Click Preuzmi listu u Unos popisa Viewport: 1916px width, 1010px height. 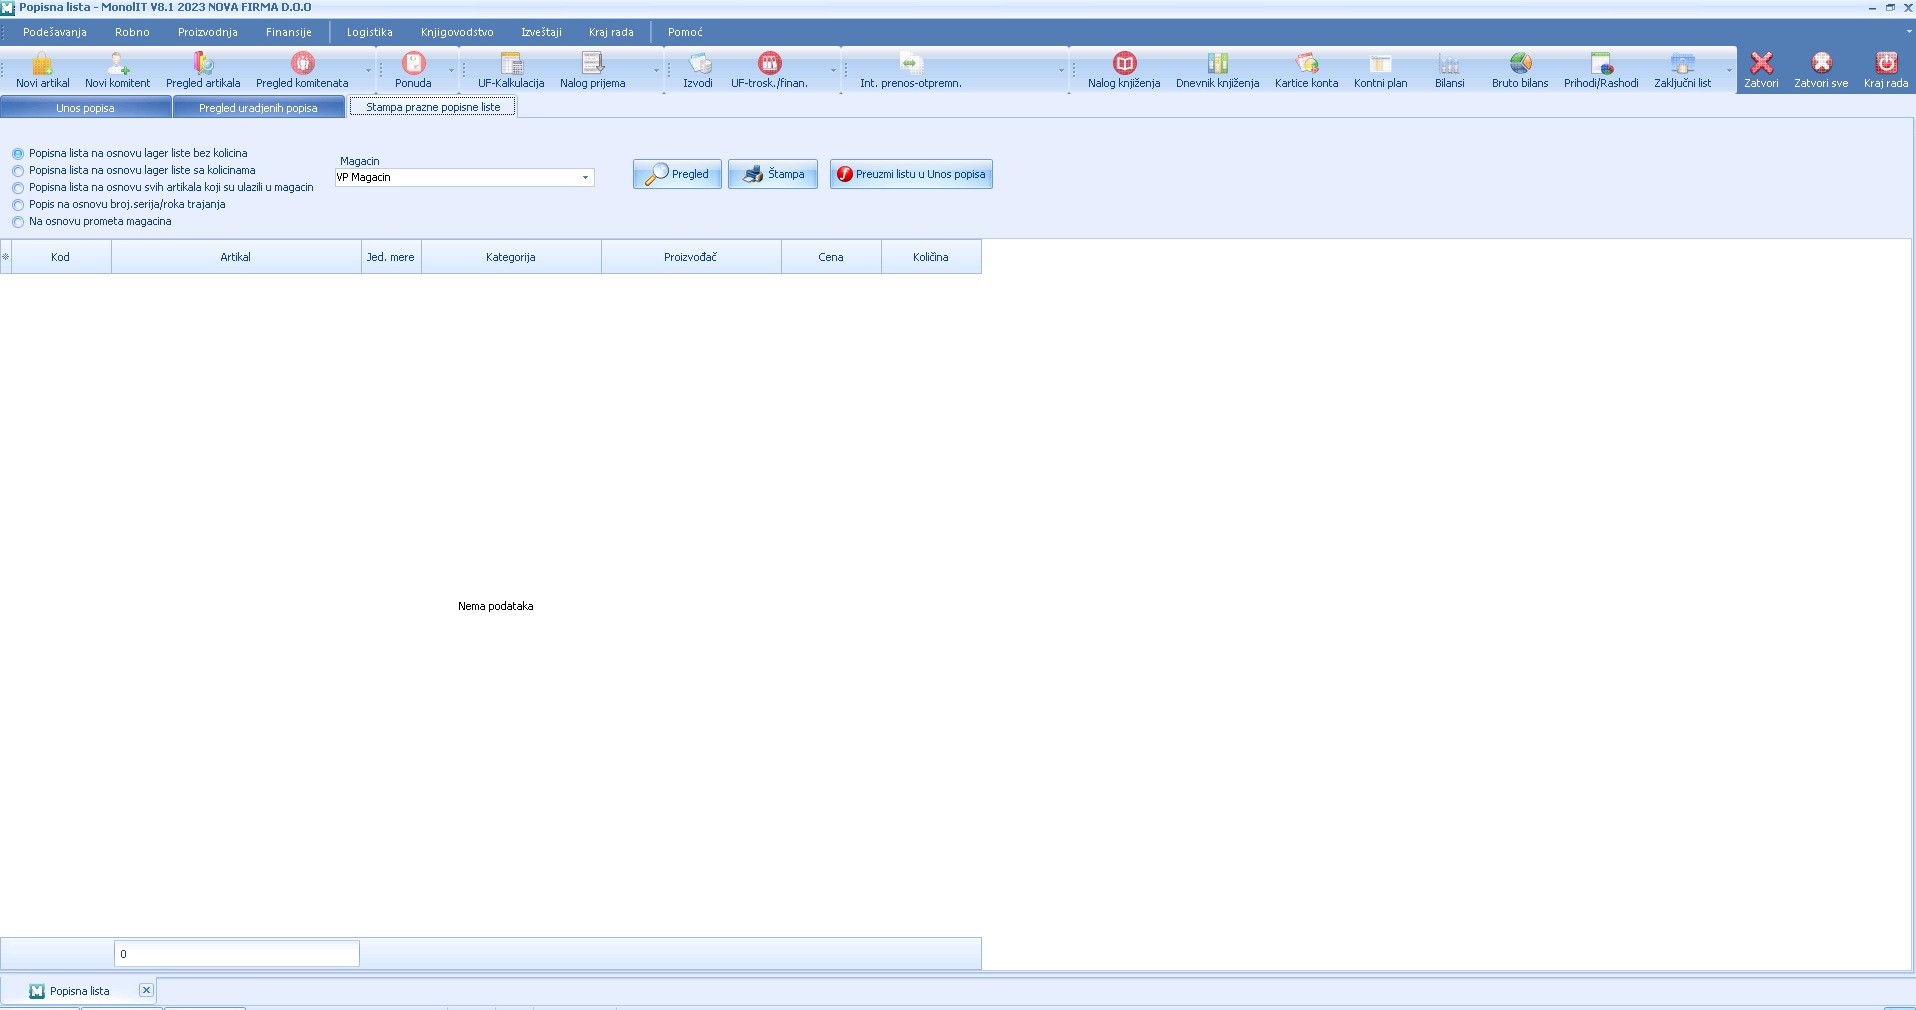911,174
